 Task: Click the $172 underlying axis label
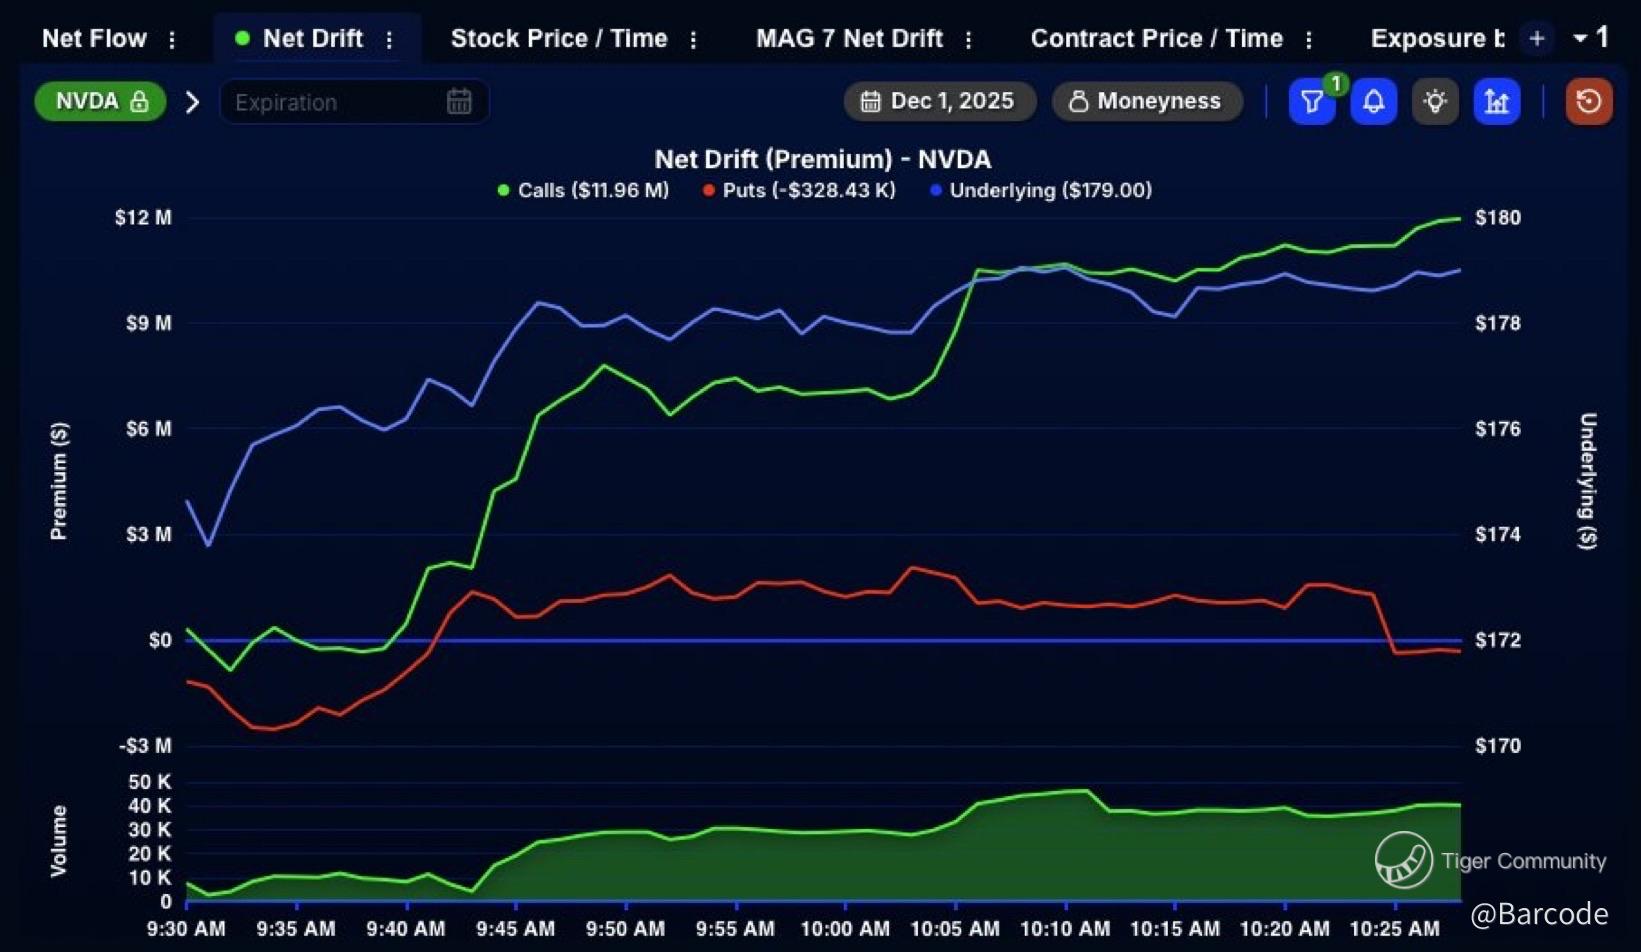pos(1498,640)
